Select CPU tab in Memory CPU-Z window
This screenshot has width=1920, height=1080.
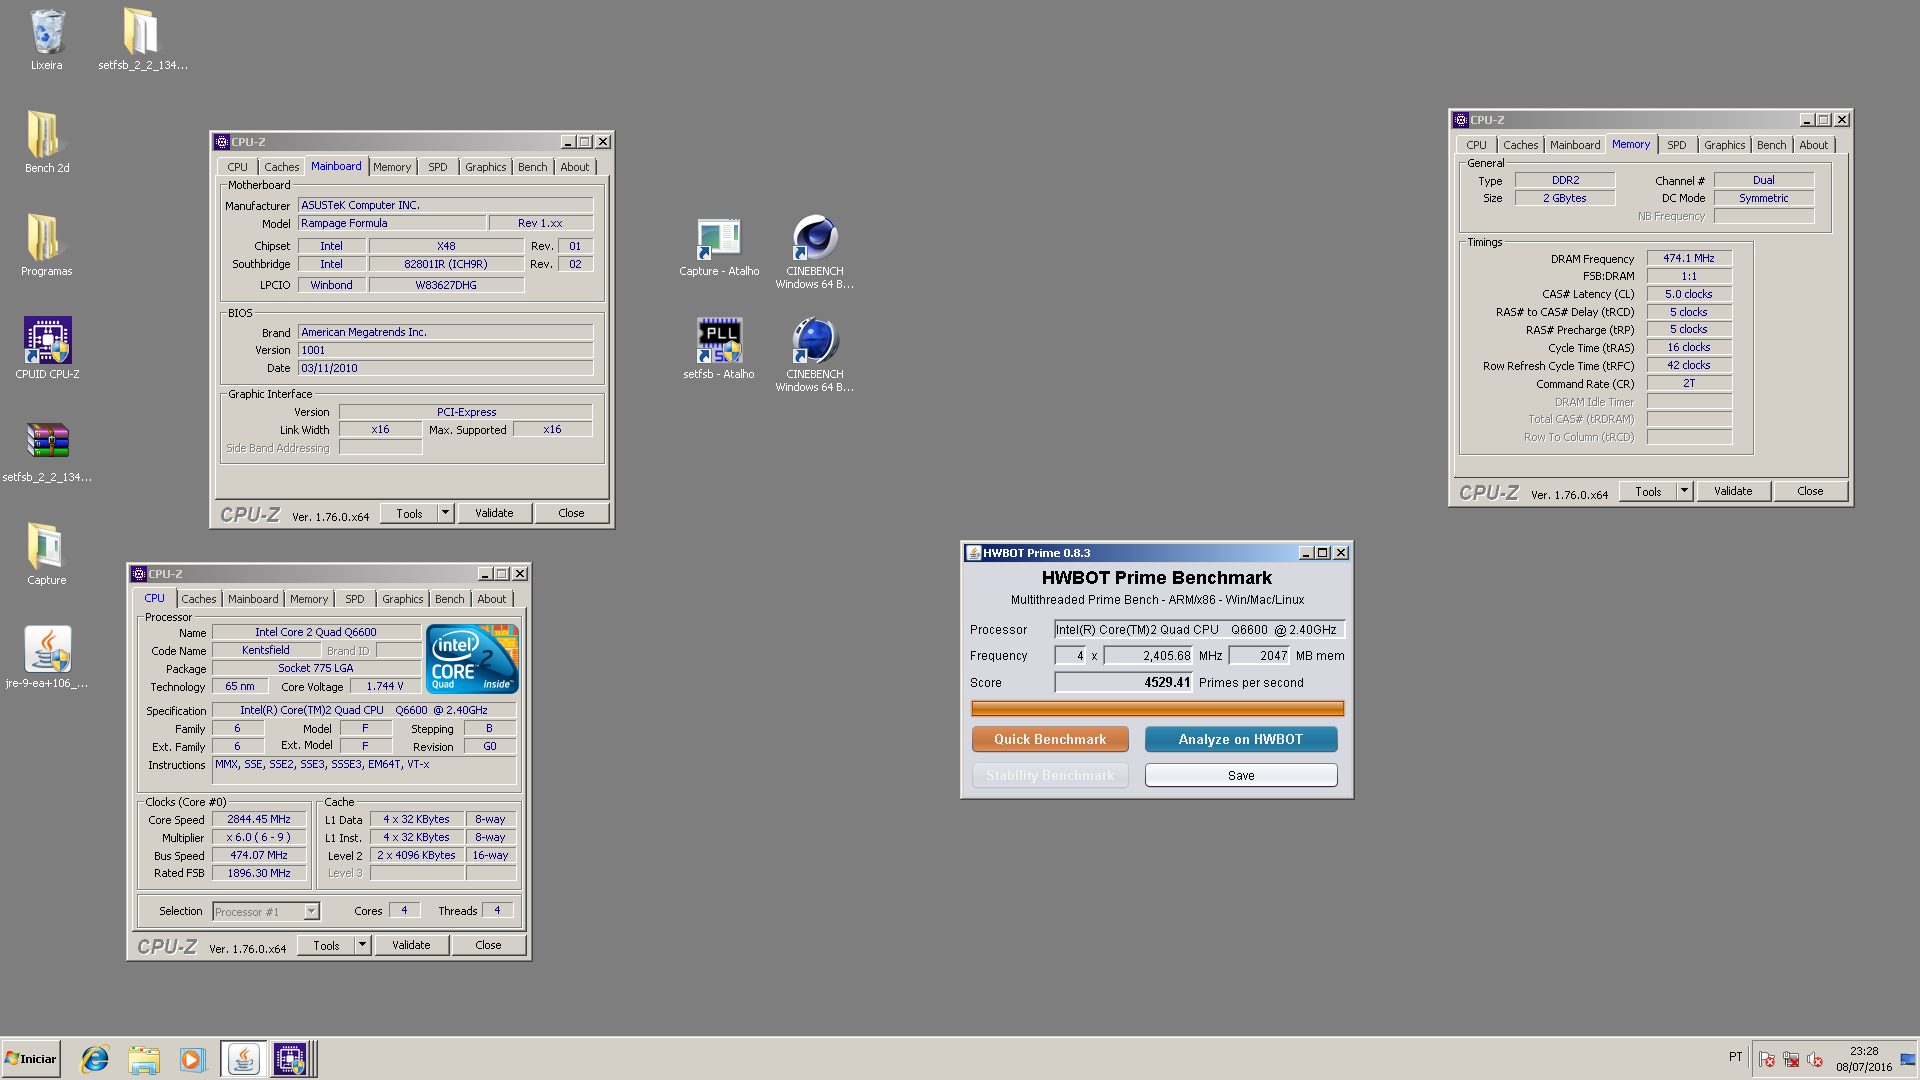1476,145
